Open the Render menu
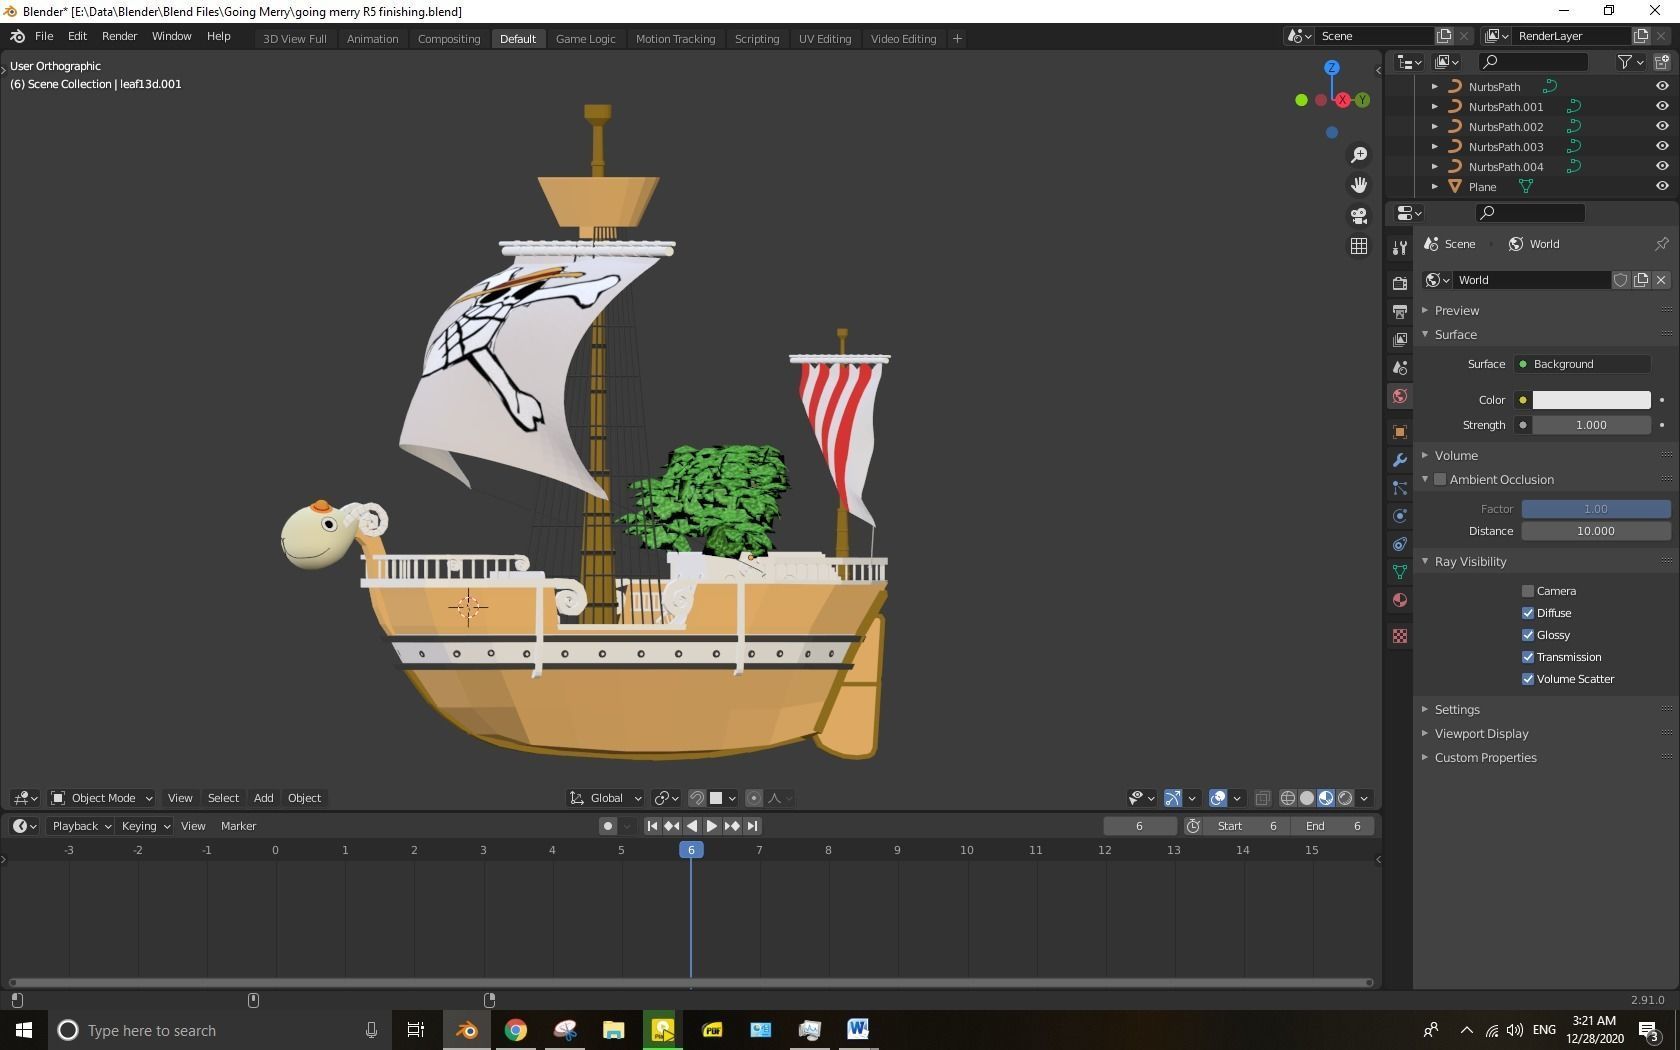This screenshot has width=1680, height=1050. [x=119, y=36]
